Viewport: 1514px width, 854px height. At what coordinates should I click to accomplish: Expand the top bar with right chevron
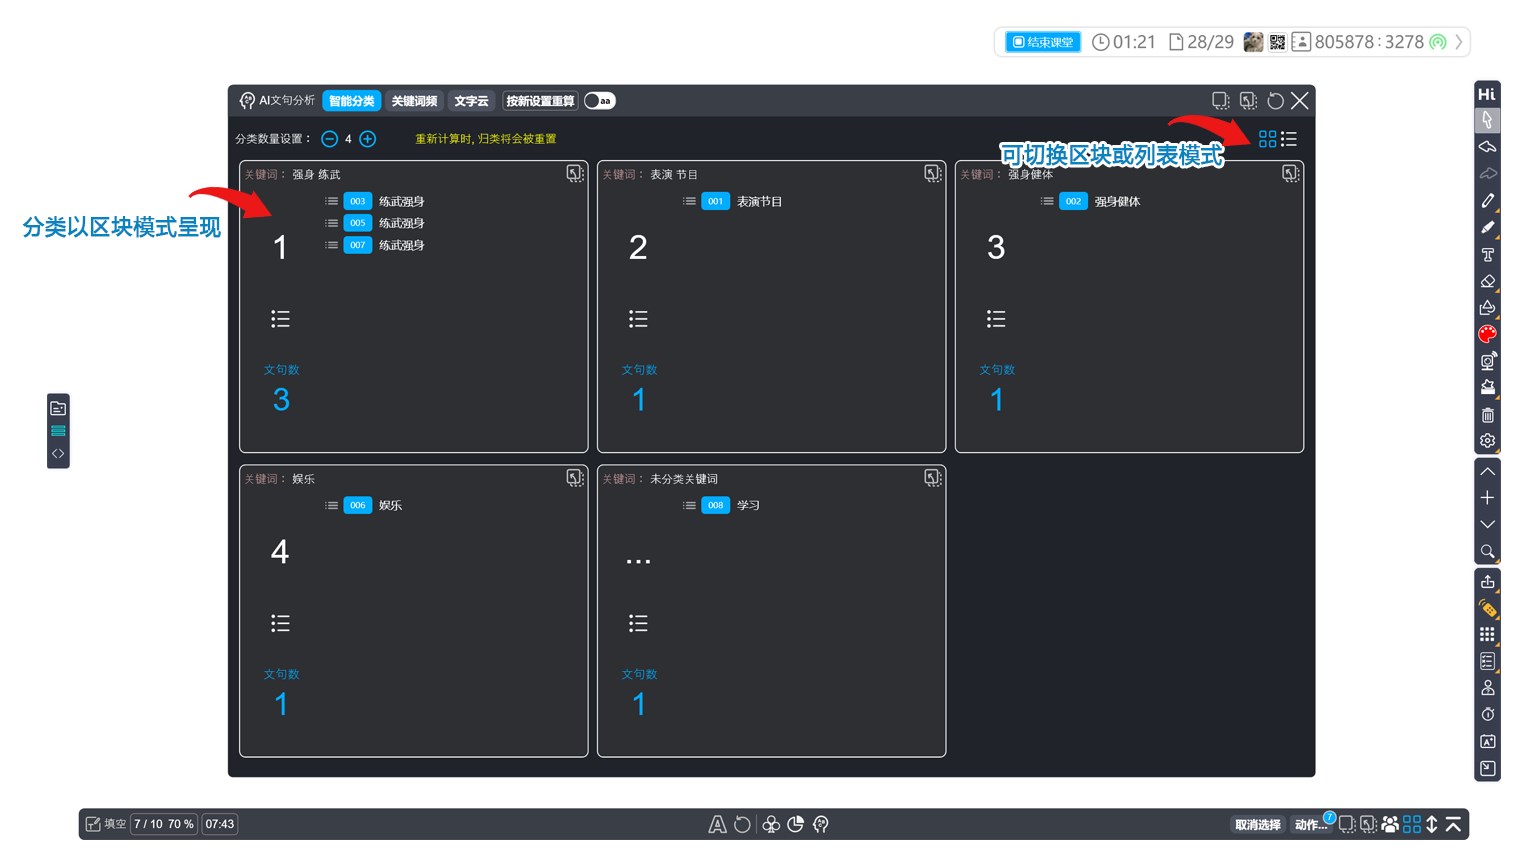click(1459, 42)
